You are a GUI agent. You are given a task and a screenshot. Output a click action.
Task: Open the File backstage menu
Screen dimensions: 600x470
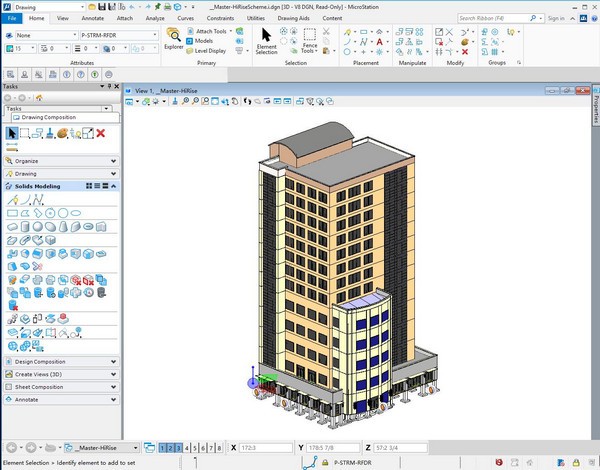(x=13, y=18)
